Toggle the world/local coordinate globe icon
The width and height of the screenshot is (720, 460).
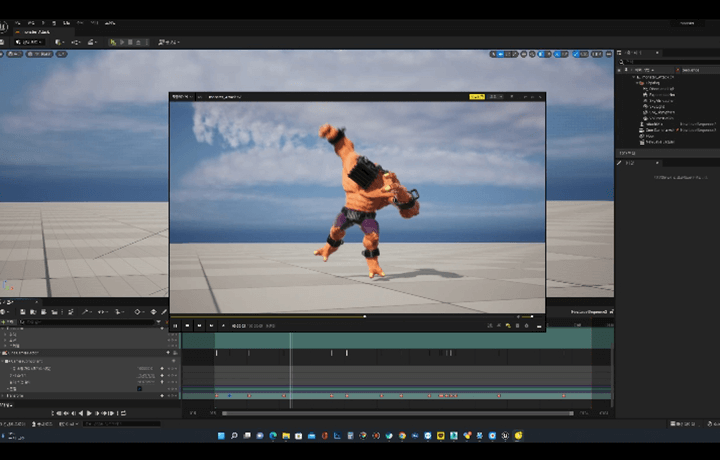[x=523, y=54]
